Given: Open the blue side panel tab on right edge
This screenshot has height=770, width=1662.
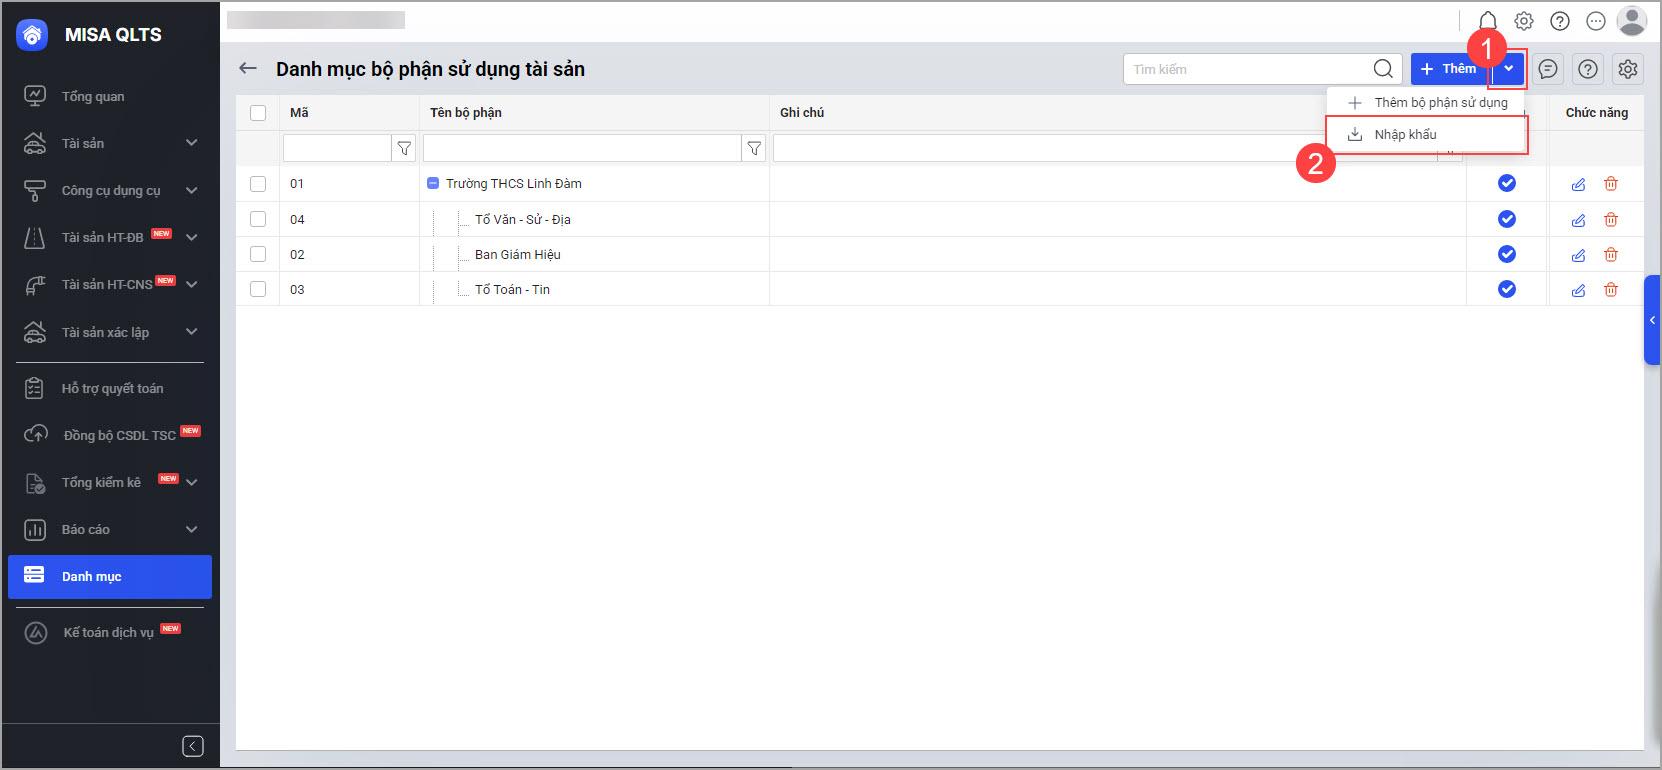Looking at the screenshot, I should (x=1652, y=320).
